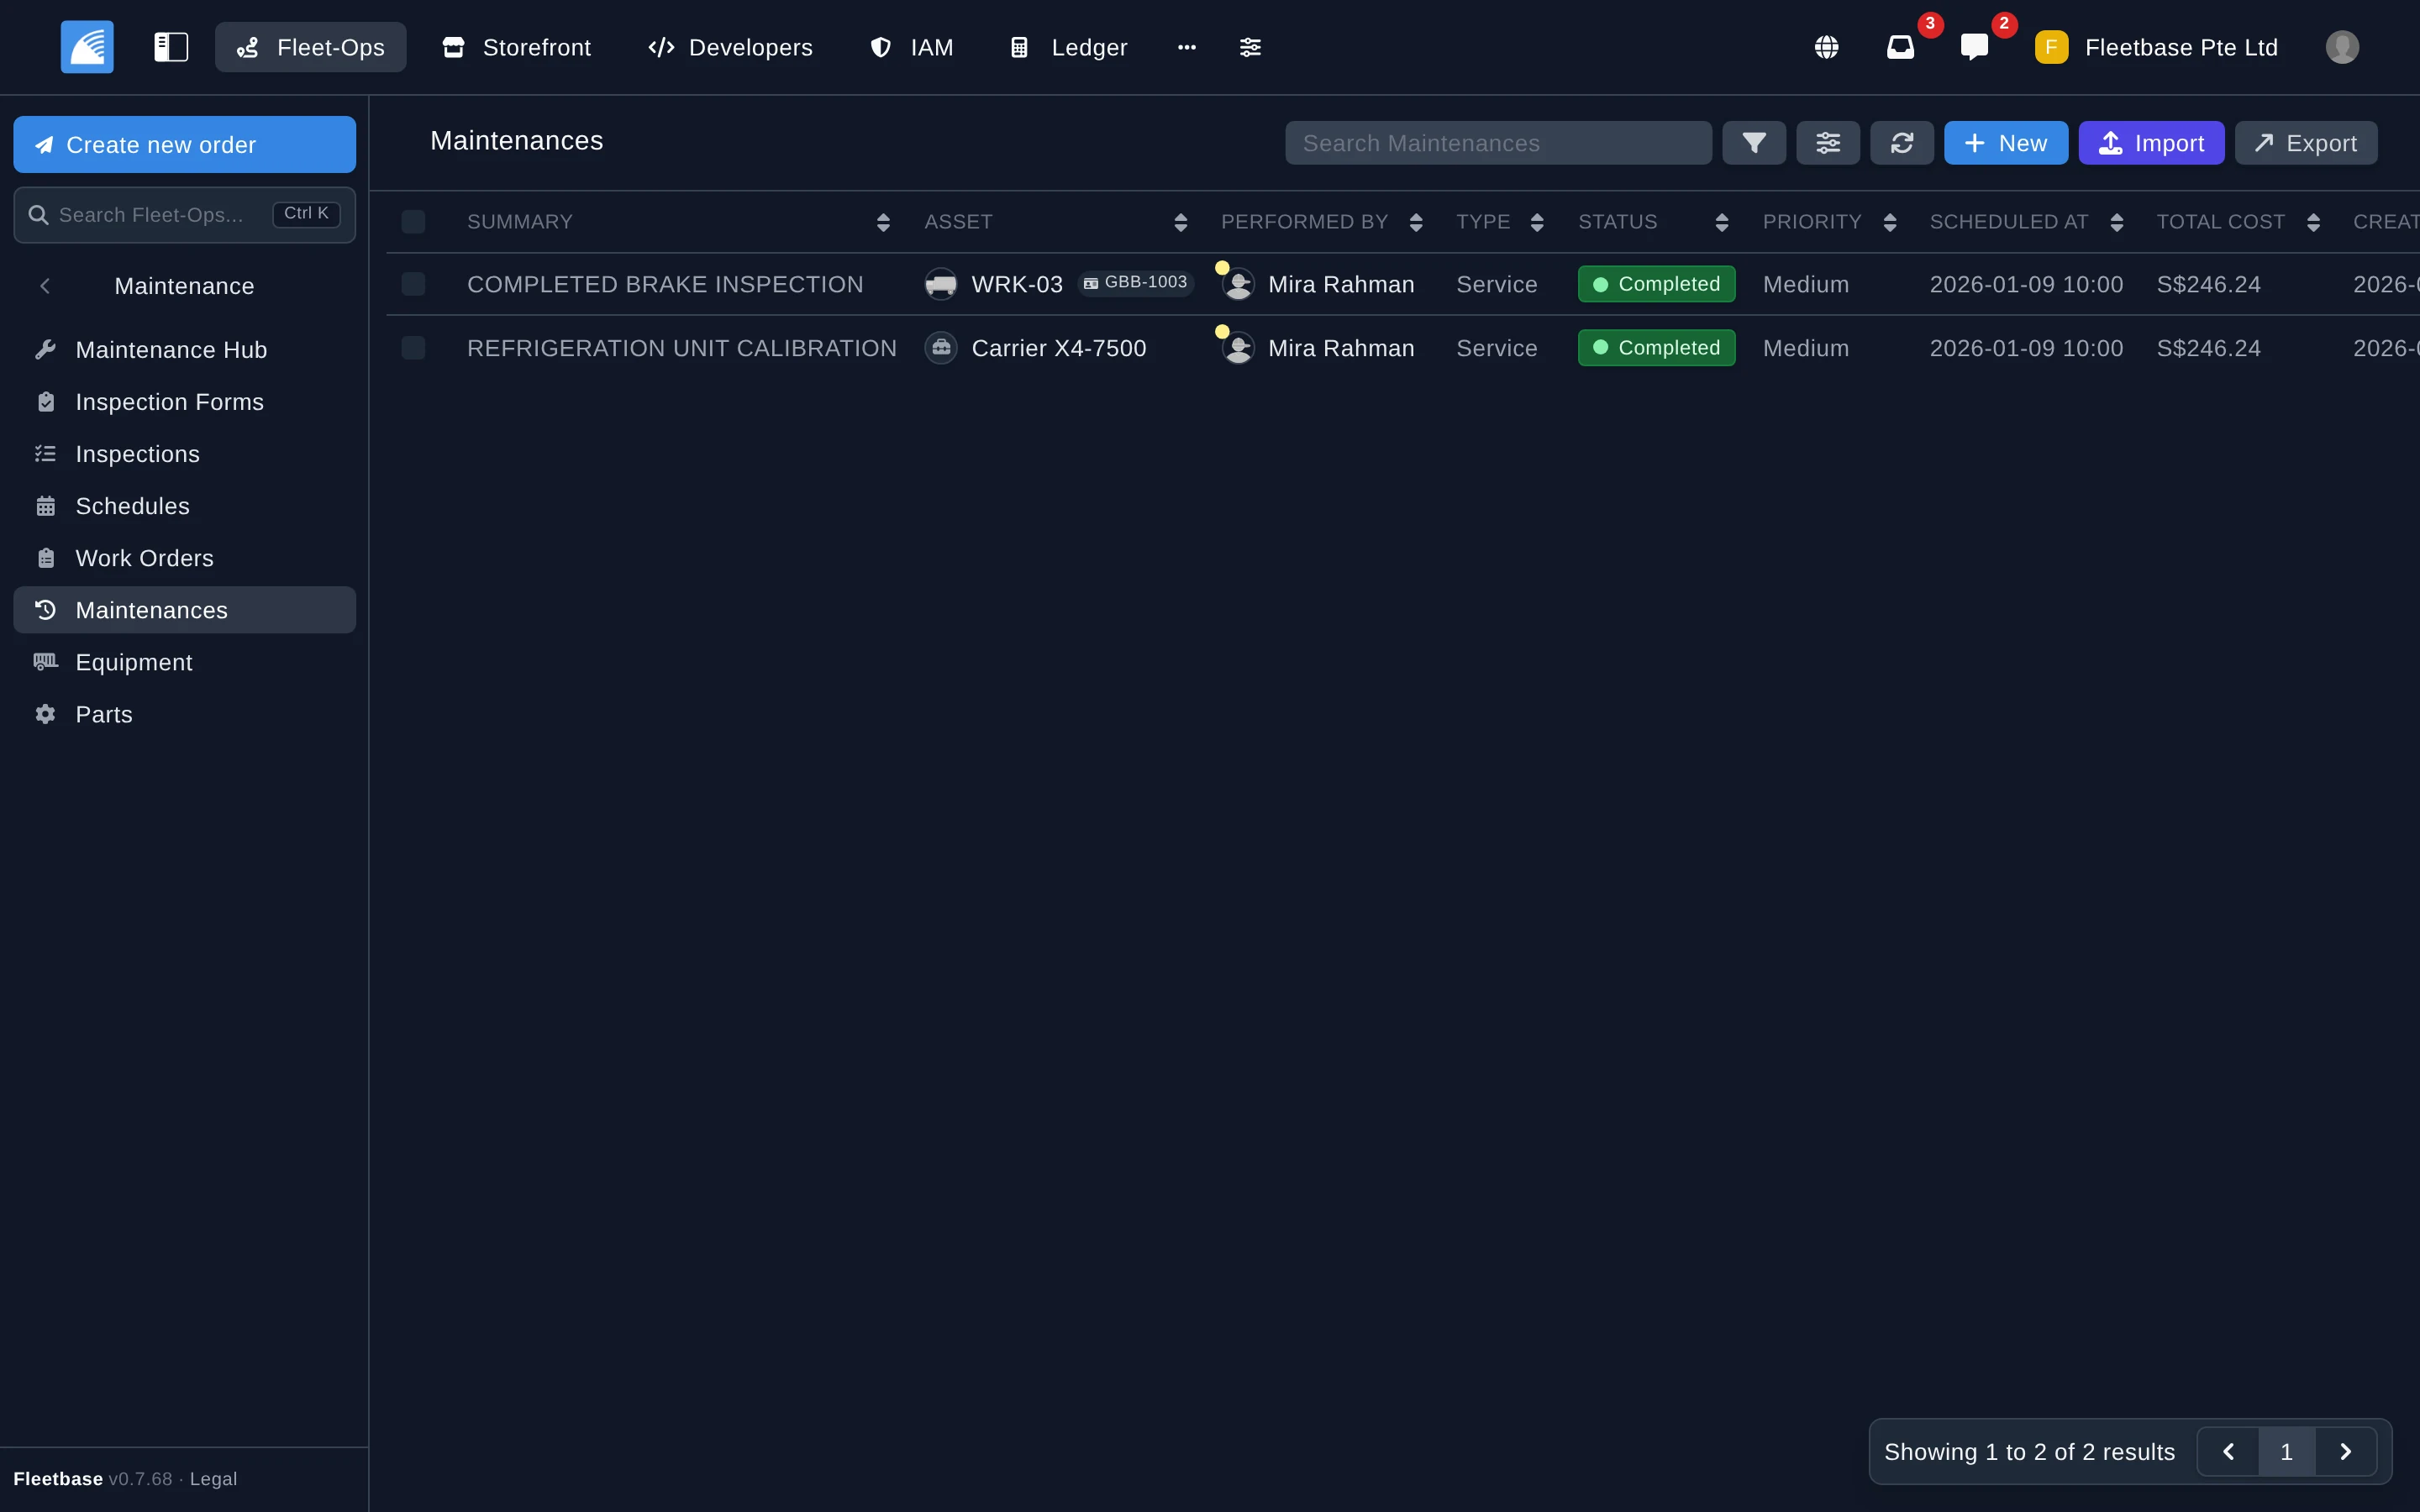Viewport: 2420px width, 1512px height.
Task: Open the IAM tab
Action: click(911, 47)
